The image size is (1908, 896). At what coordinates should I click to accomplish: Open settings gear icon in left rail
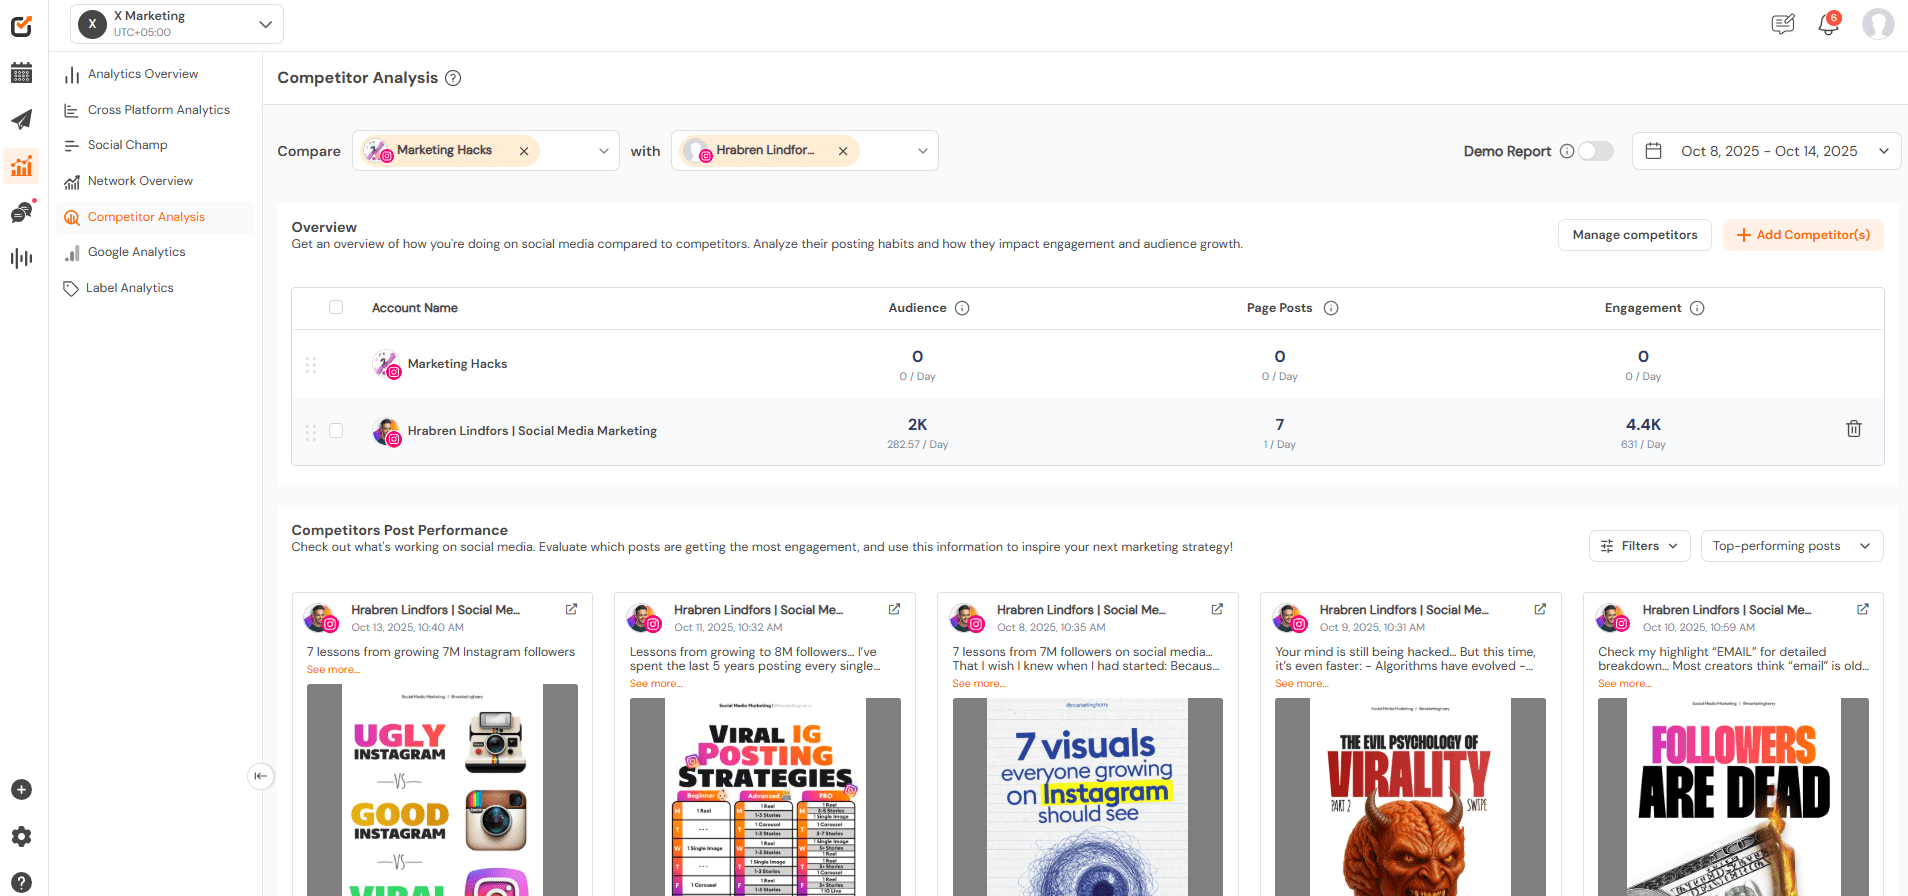point(21,836)
